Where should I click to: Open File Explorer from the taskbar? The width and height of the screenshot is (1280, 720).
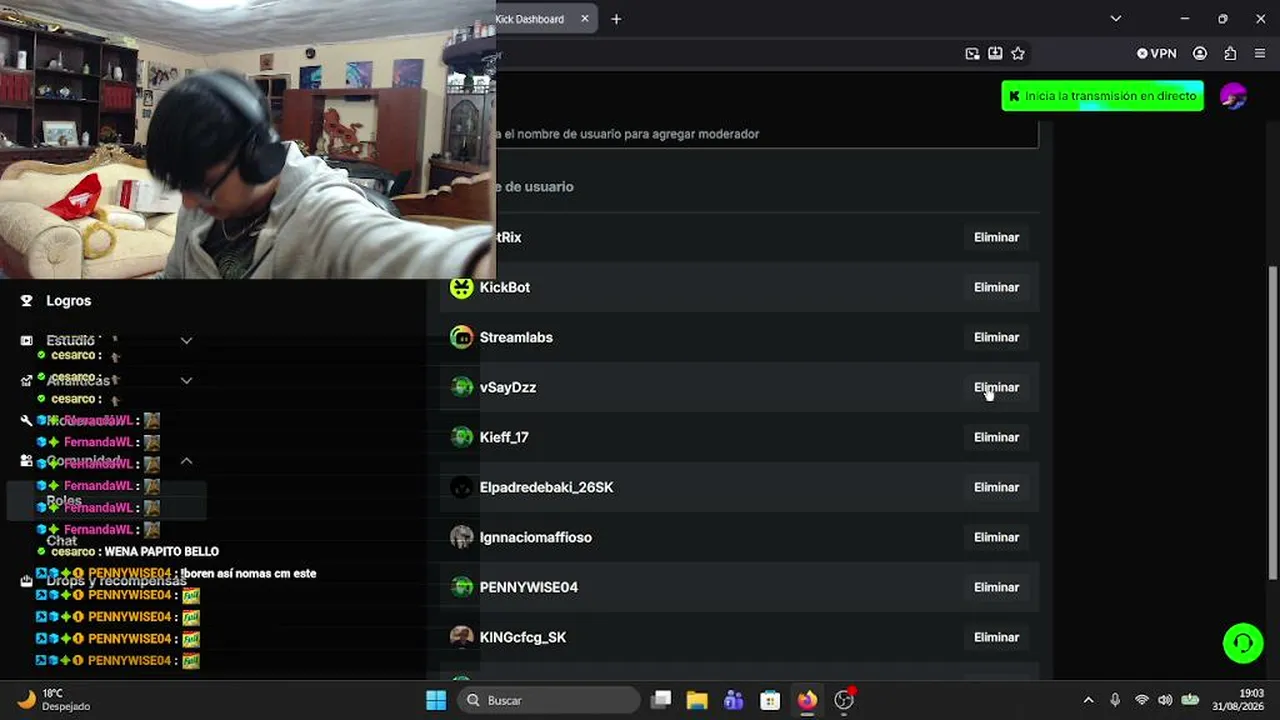[x=697, y=700]
